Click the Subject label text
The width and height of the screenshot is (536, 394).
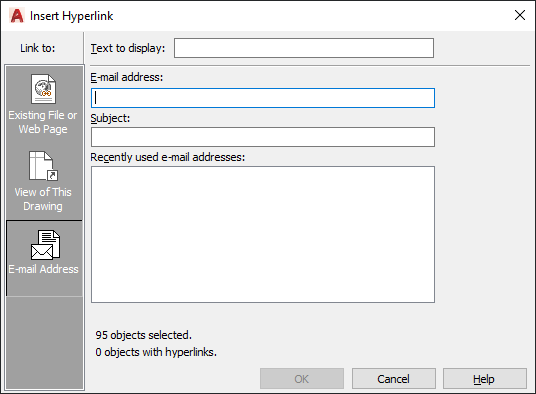tap(110, 118)
